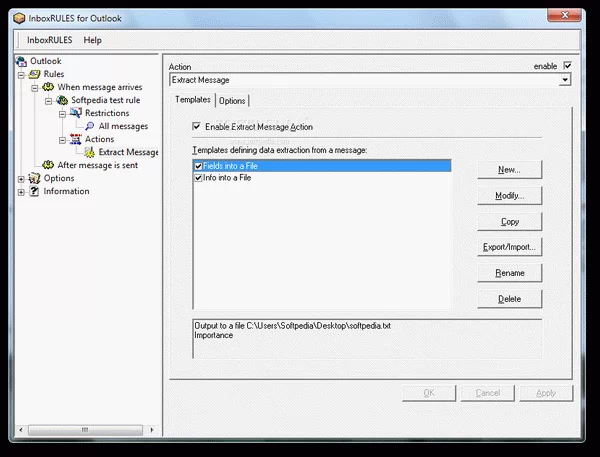Click the Restrictions icon in tree
The height and width of the screenshot is (457, 600).
[x=76, y=113]
